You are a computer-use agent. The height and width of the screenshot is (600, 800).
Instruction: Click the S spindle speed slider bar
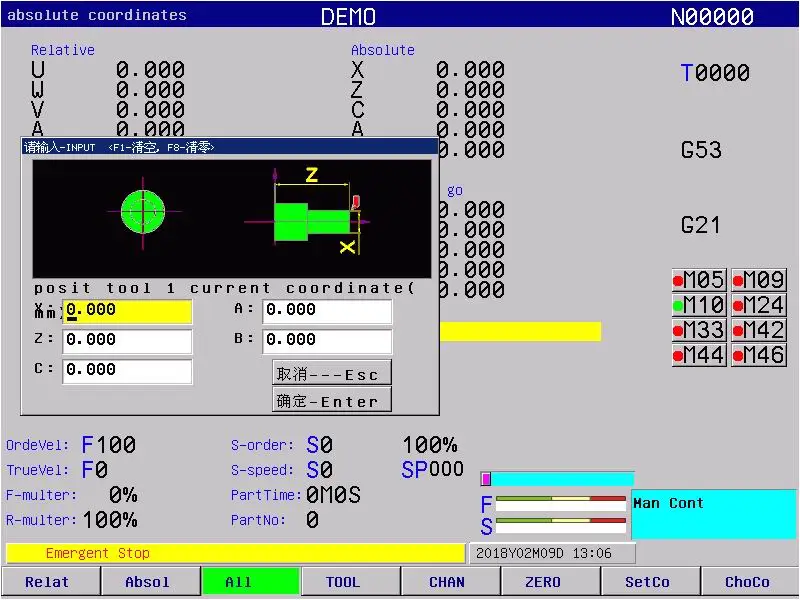560,525
